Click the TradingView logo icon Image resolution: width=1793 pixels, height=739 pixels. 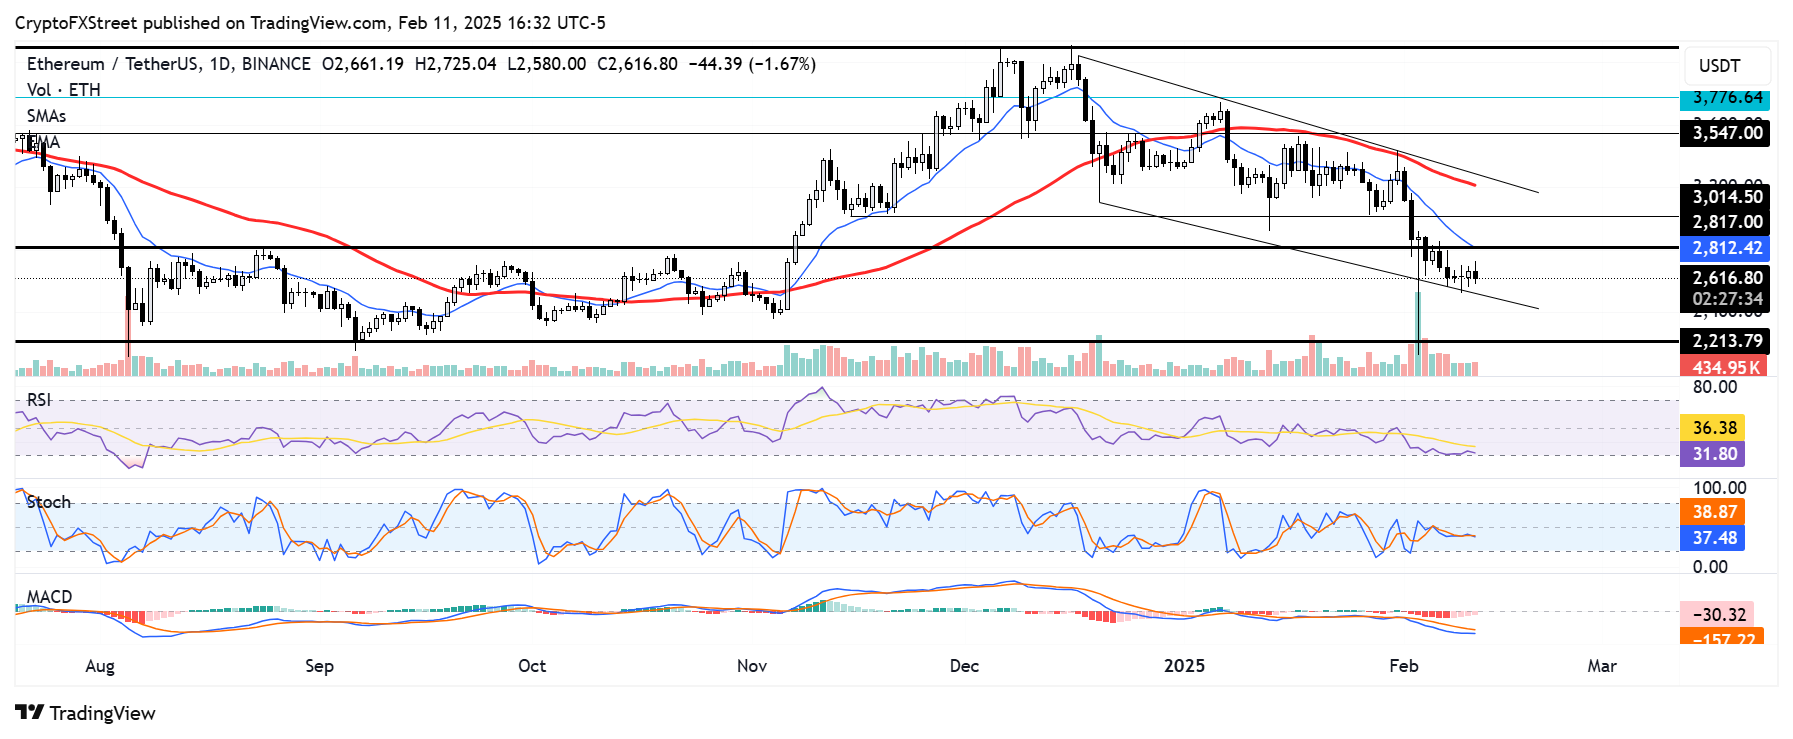pyautogui.click(x=29, y=713)
